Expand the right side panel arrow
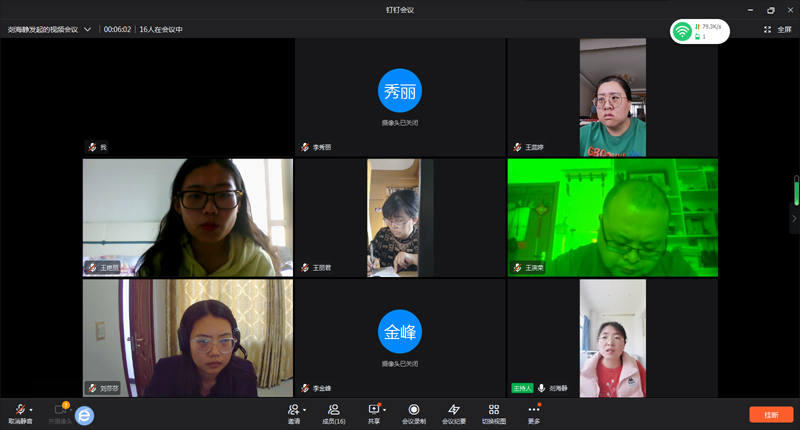The height and width of the screenshot is (430, 800). pos(794,217)
